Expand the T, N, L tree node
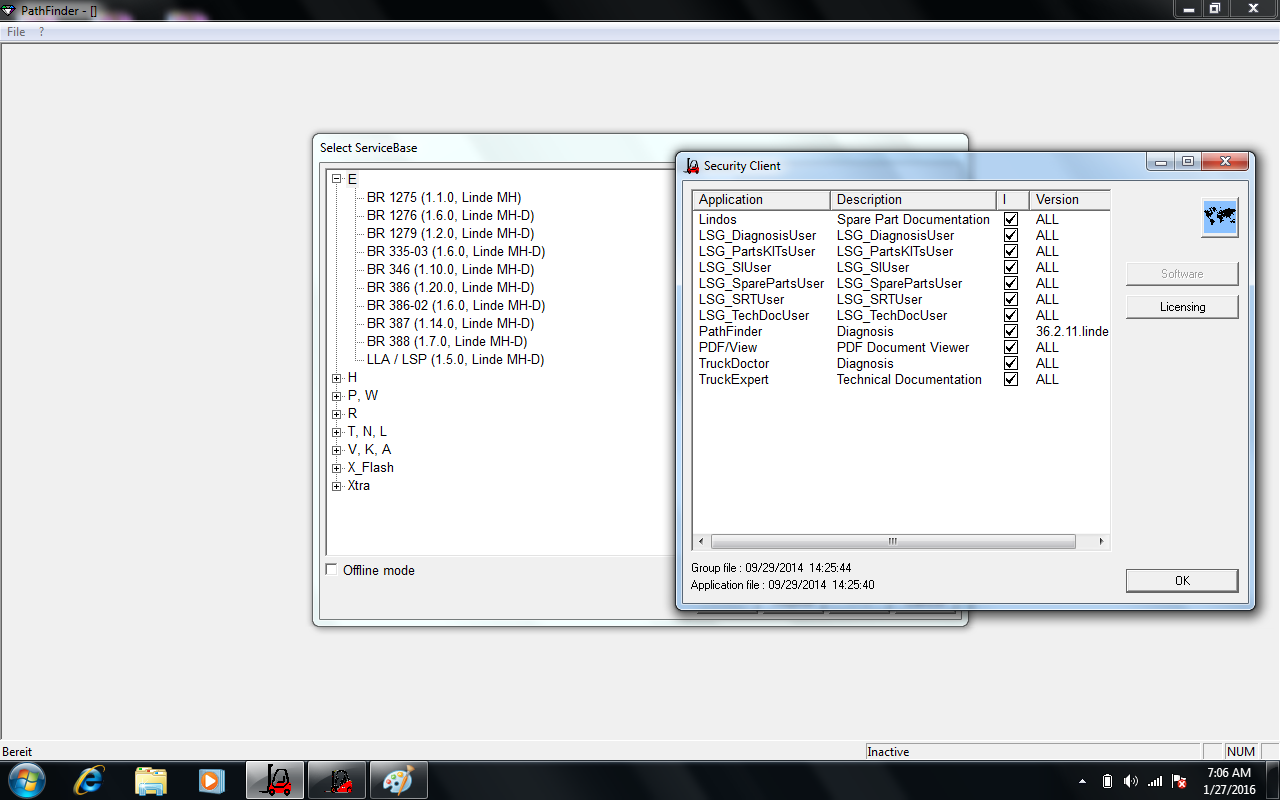Screen dimensions: 1280x800 point(337,432)
